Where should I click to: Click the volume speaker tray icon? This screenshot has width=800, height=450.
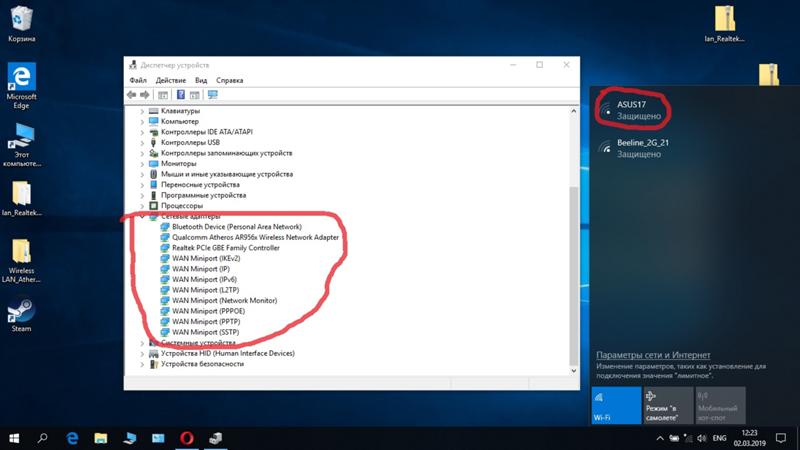tap(702, 438)
